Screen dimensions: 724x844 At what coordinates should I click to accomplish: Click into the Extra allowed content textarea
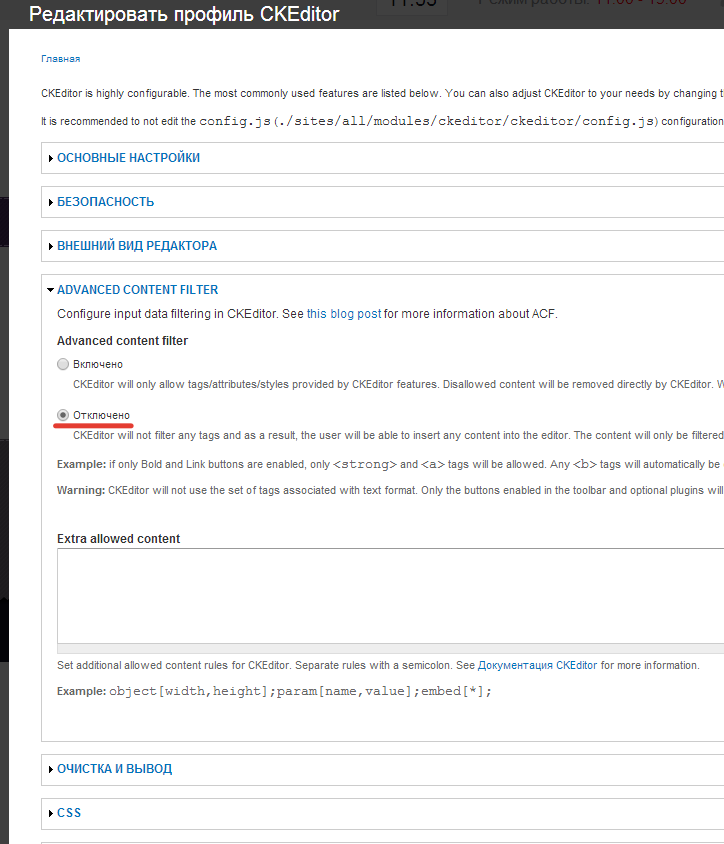[390, 596]
